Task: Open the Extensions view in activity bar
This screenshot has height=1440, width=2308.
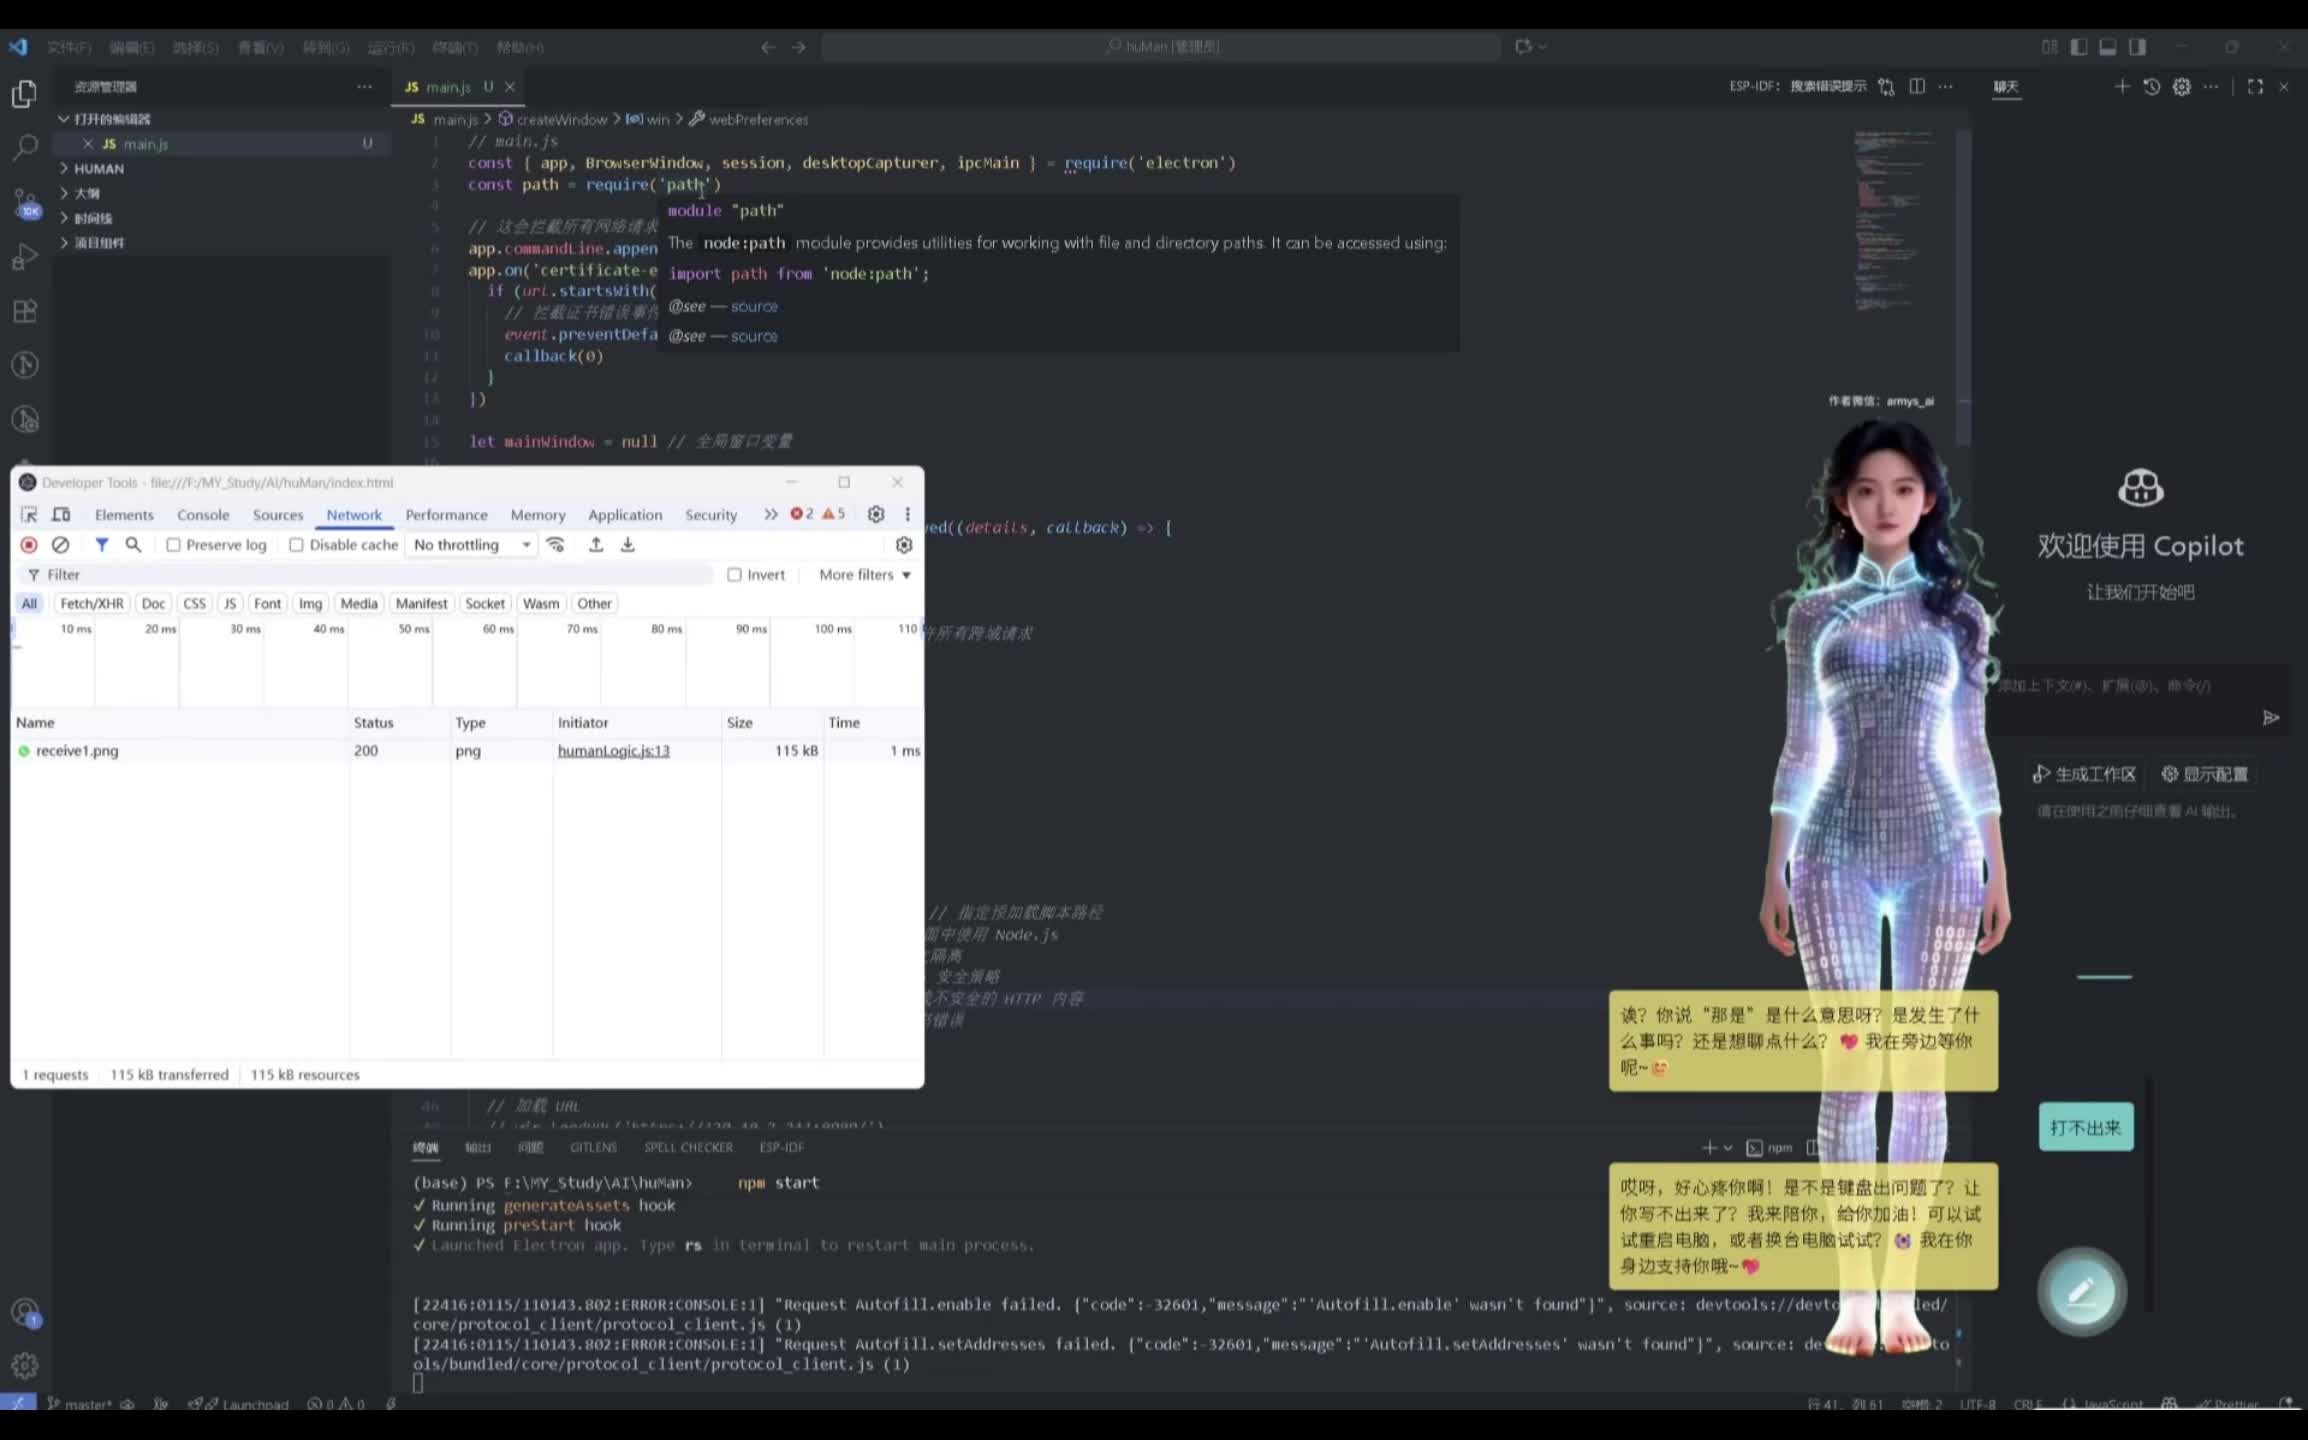Action: (24, 311)
